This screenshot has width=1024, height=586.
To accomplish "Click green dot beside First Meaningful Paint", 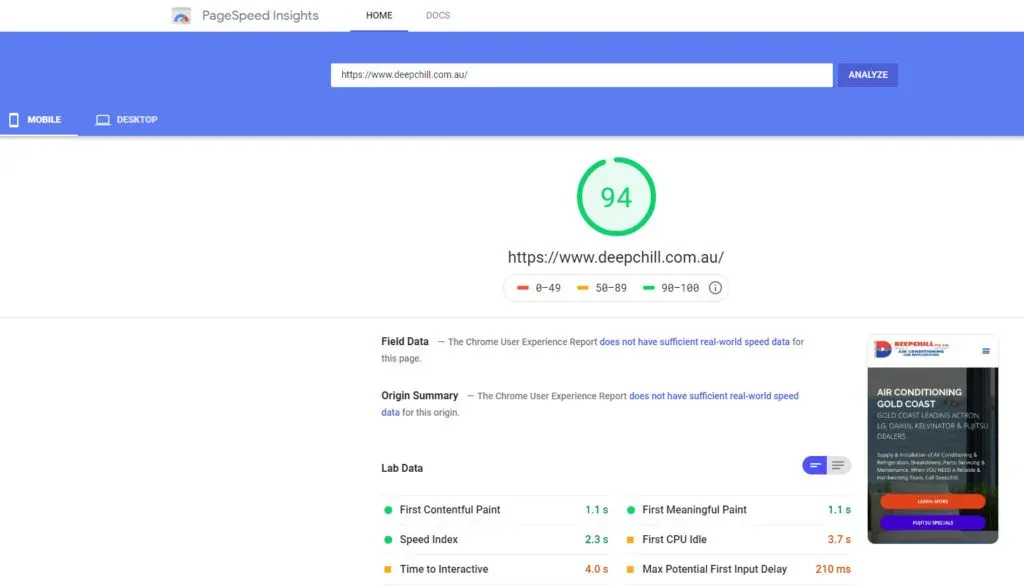I will pyautogui.click(x=630, y=510).
